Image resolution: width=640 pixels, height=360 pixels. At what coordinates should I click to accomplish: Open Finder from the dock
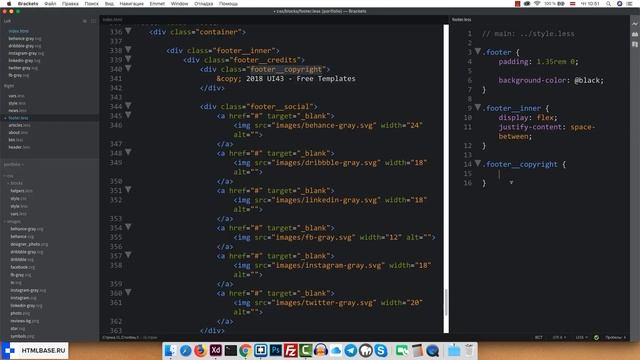[170, 351]
